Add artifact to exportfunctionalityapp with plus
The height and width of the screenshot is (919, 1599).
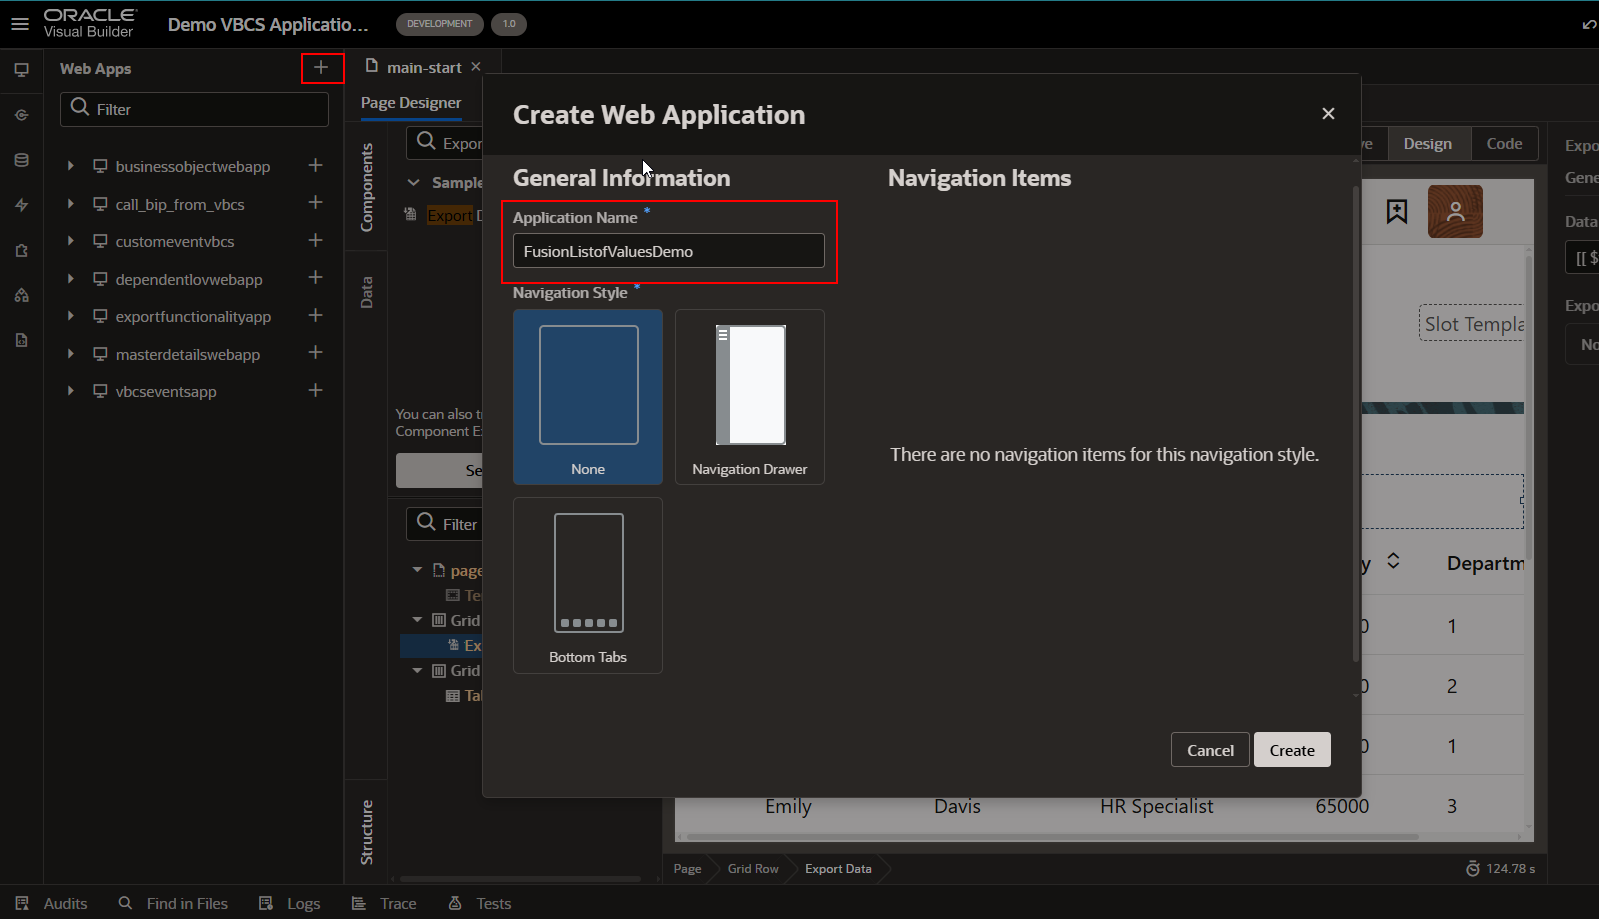[315, 315]
